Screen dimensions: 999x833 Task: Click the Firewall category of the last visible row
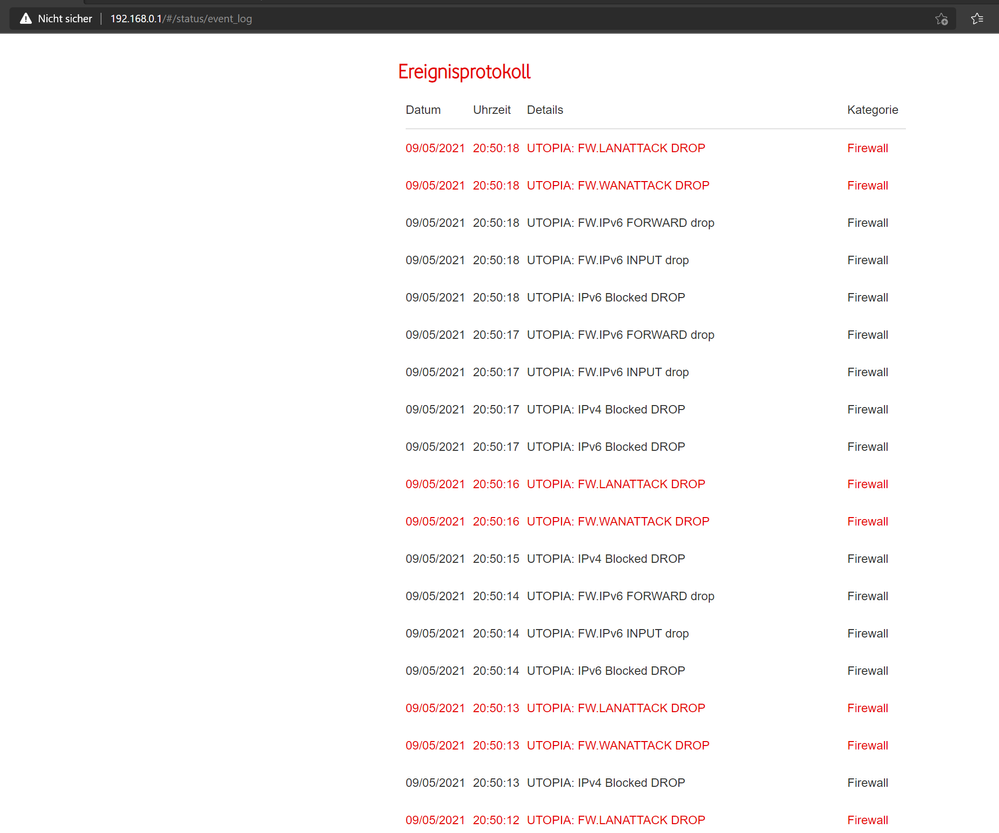(x=867, y=820)
